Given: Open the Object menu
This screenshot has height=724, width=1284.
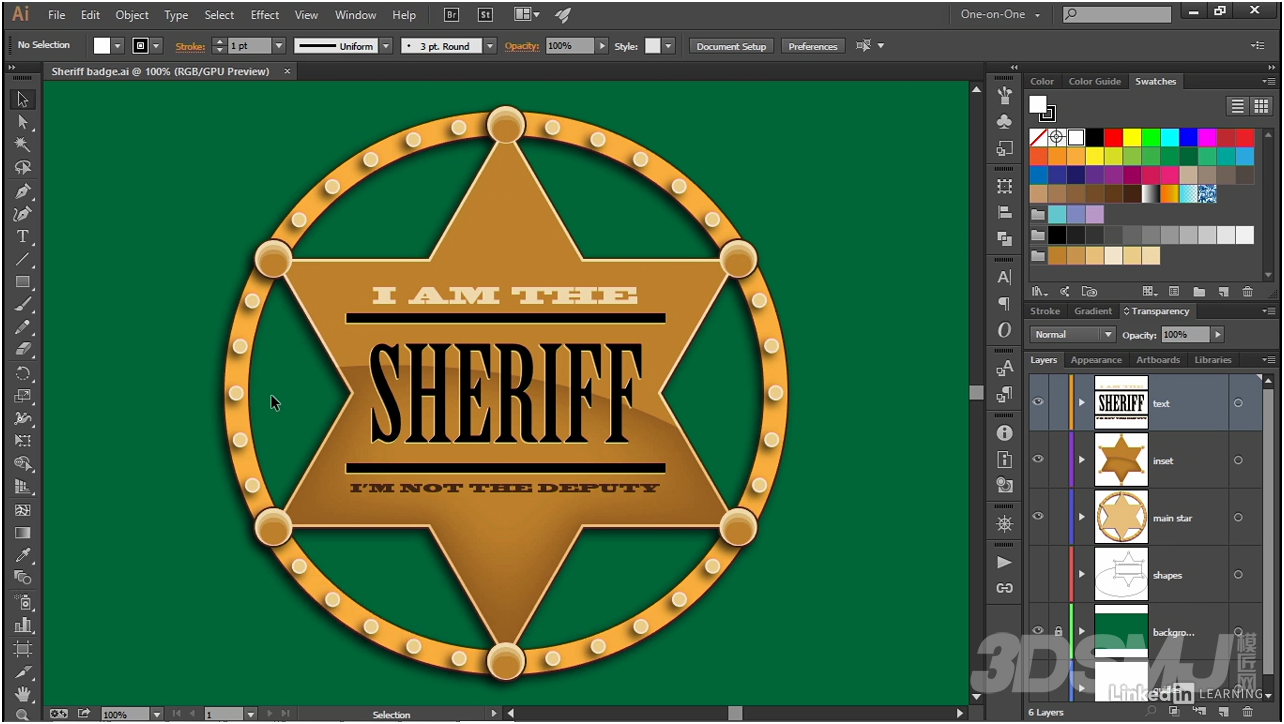Looking at the screenshot, I should coord(132,15).
